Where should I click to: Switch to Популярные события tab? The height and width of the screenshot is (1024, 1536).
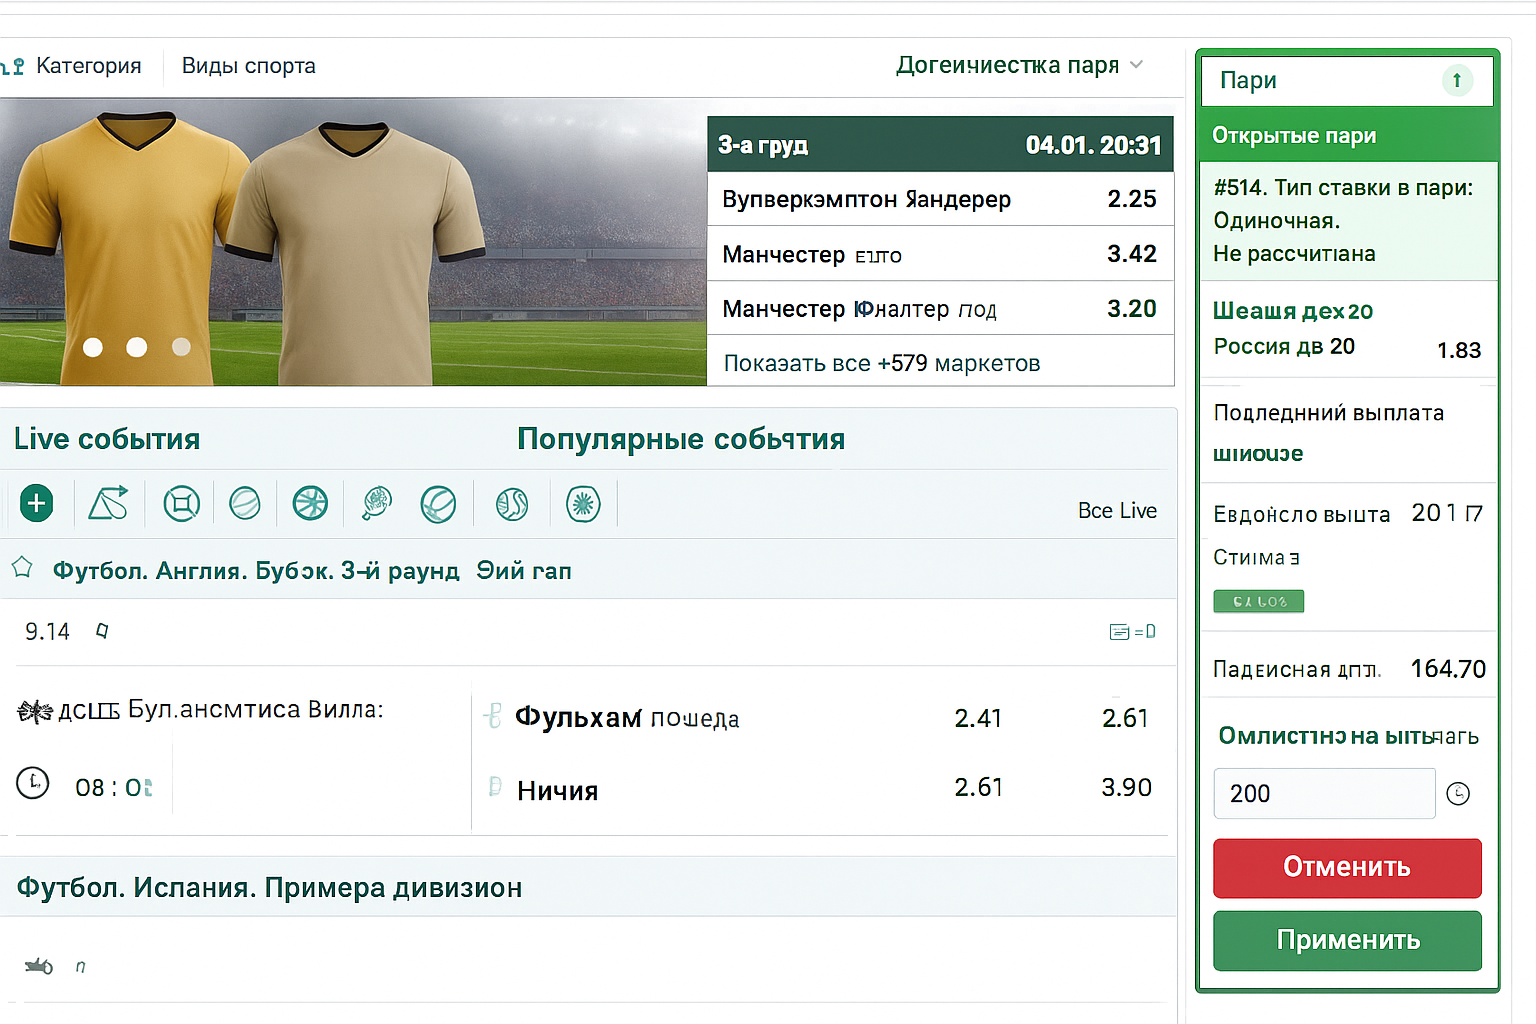(680, 439)
